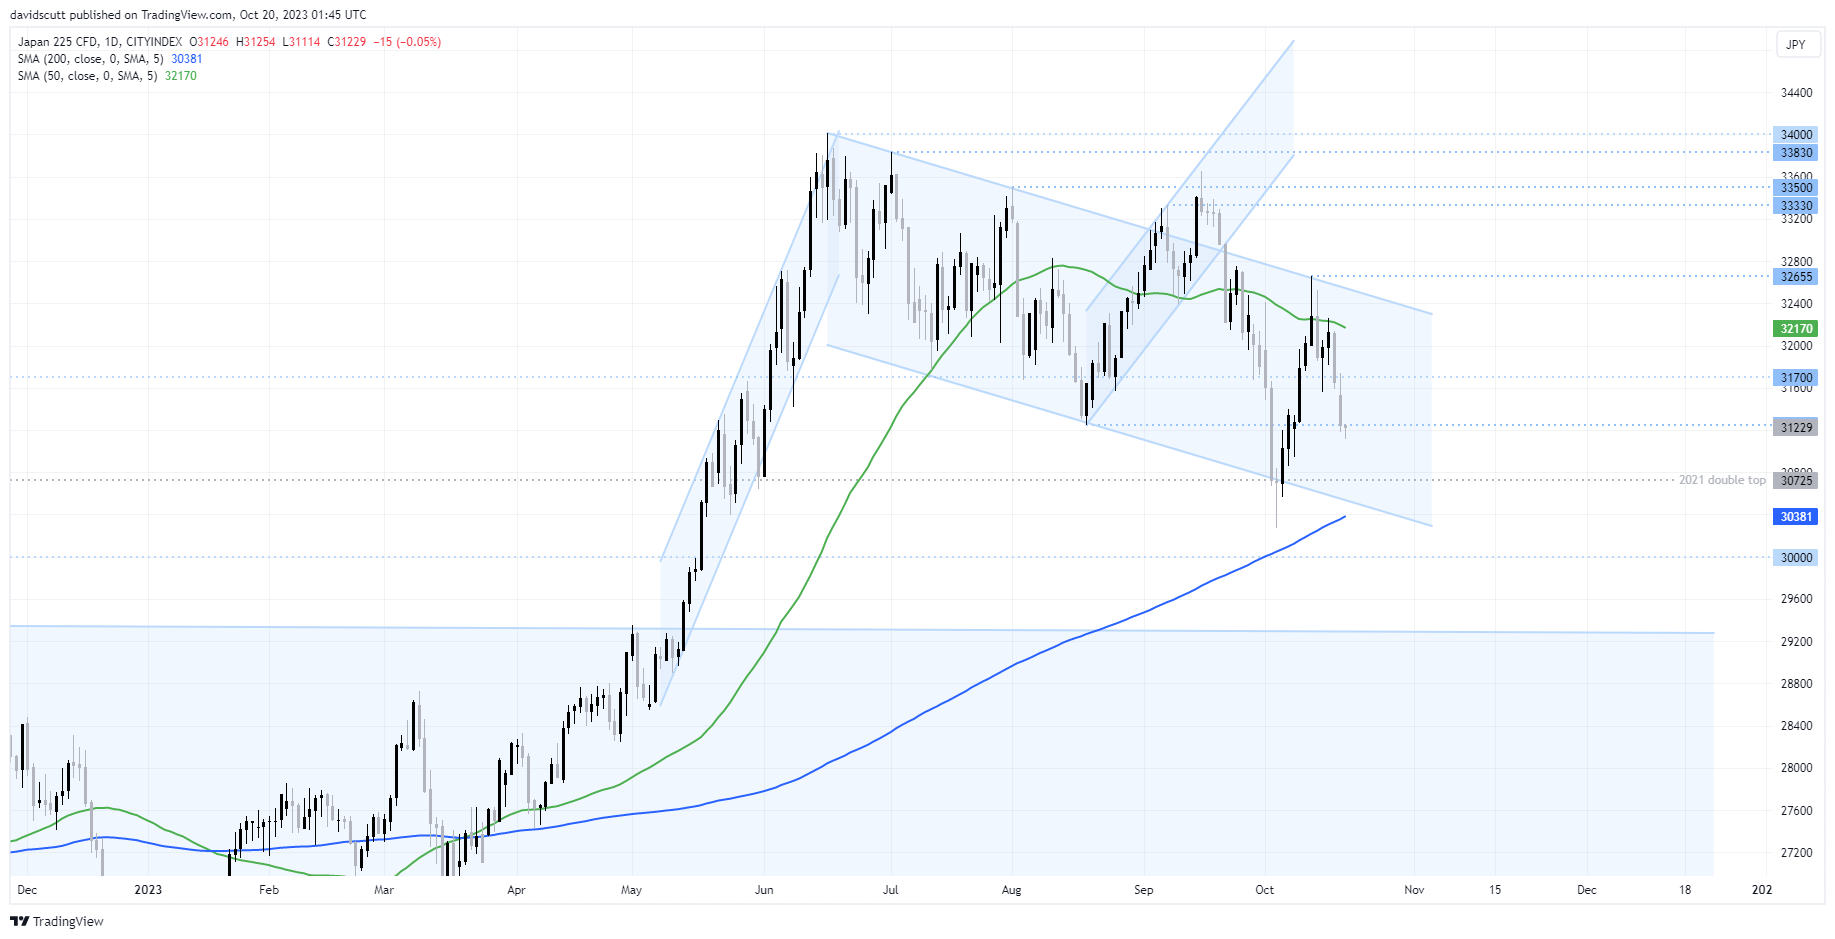Image resolution: width=1835 pixels, height=939 pixels.
Task: Select the 33830 price level label
Action: pos(1796,153)
